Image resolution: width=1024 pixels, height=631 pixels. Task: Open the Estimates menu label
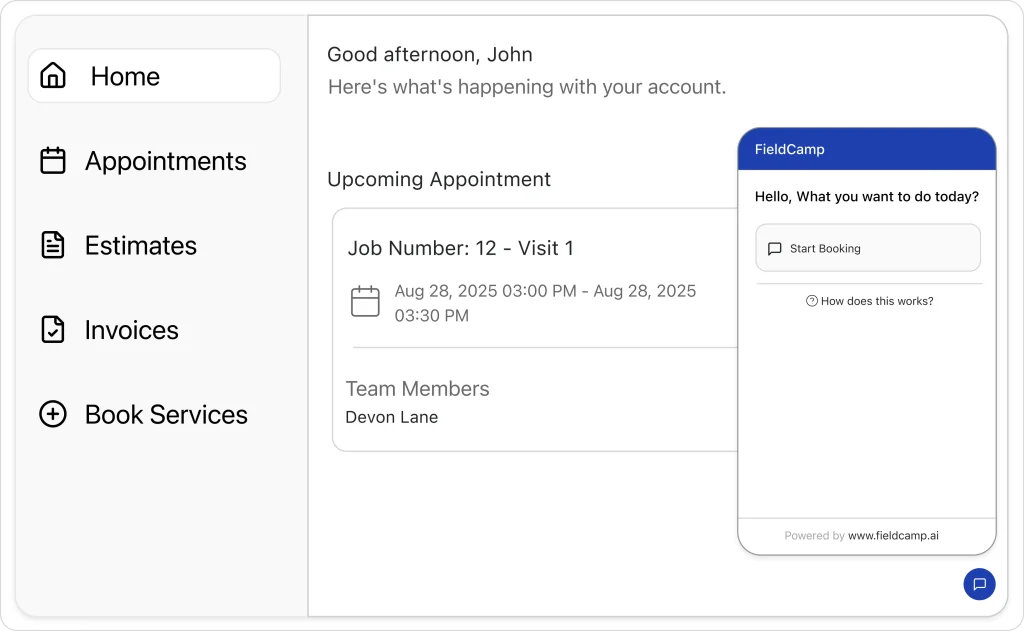click(141, 245)
